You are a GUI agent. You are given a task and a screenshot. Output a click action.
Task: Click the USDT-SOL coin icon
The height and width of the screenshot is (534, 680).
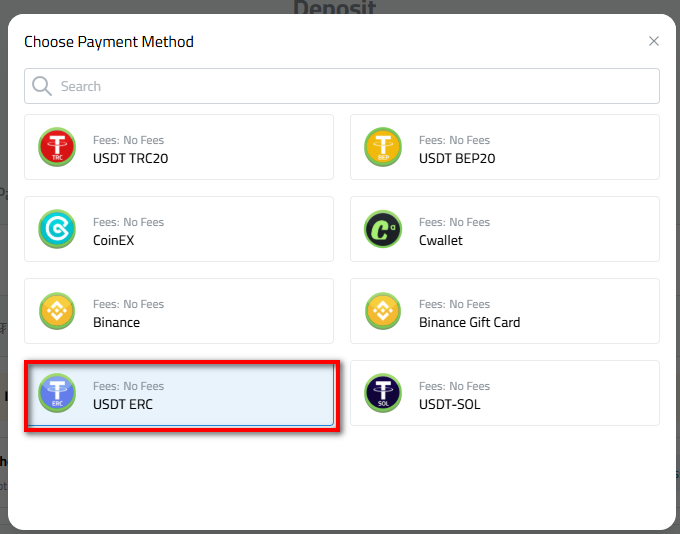click(x=383, y=393)
